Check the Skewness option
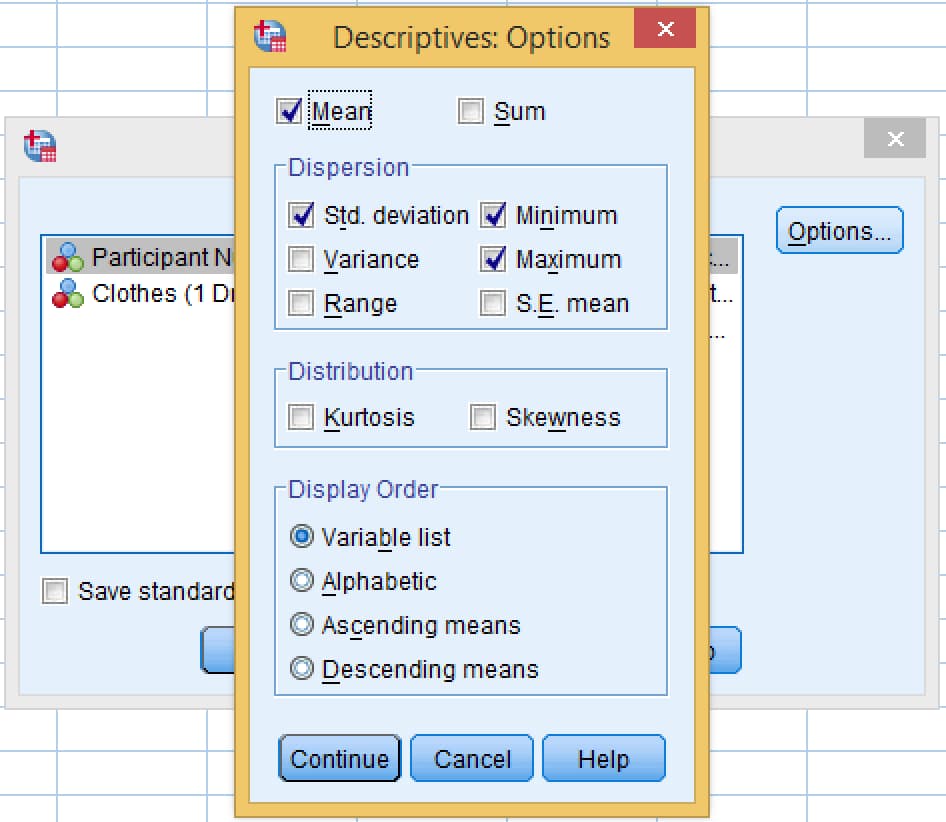The width and height of the screenshot is (946, 822). click(483, 417)
